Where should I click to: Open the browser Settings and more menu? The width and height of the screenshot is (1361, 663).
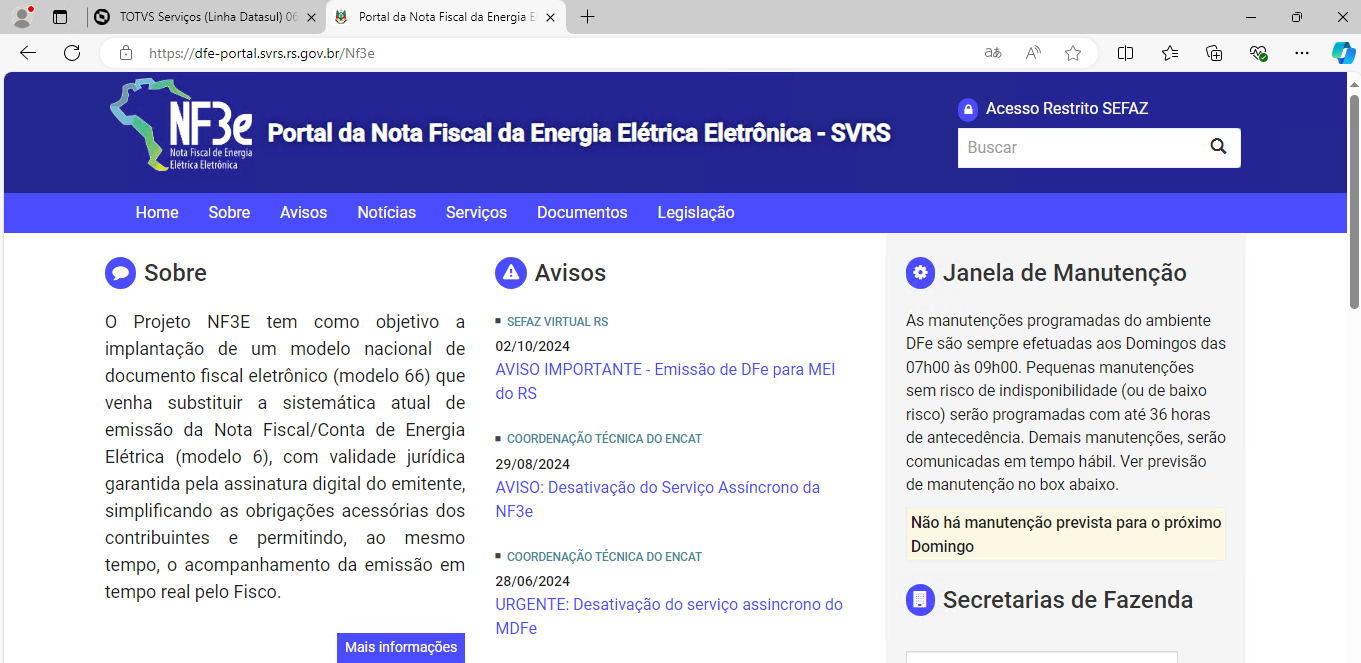[x=1301, y=53]
